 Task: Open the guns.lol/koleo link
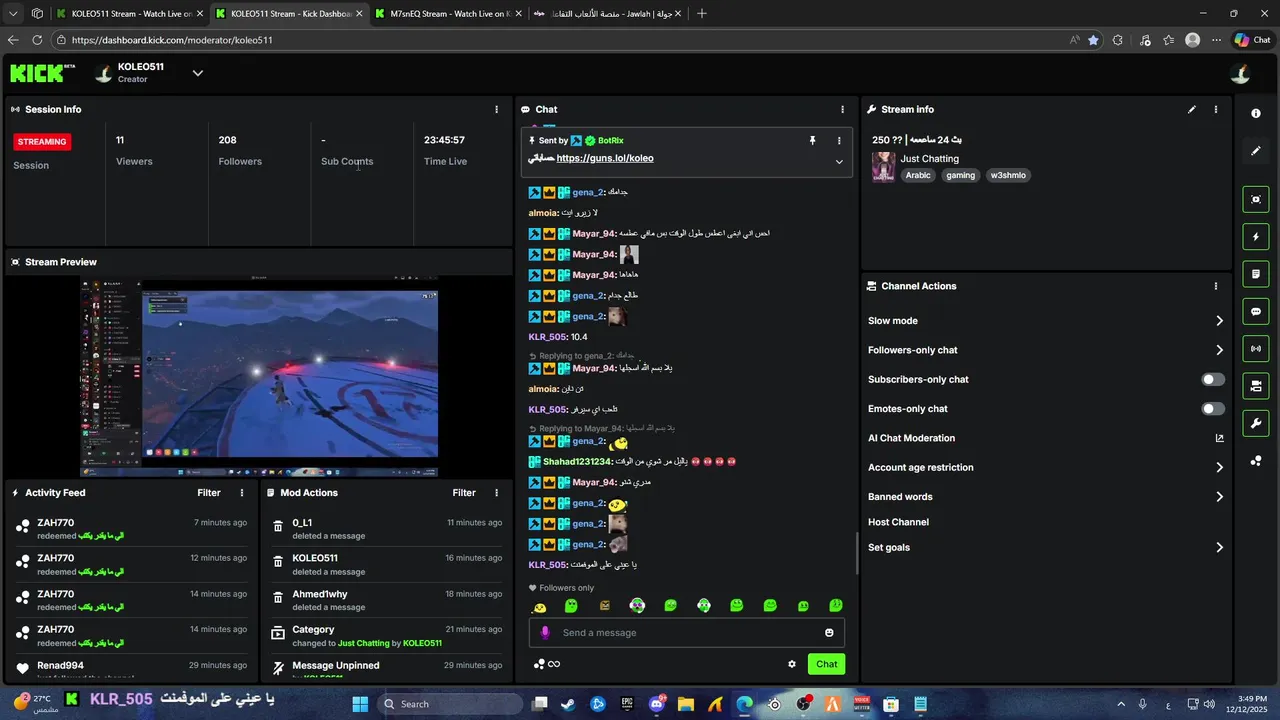pos(605,158)
